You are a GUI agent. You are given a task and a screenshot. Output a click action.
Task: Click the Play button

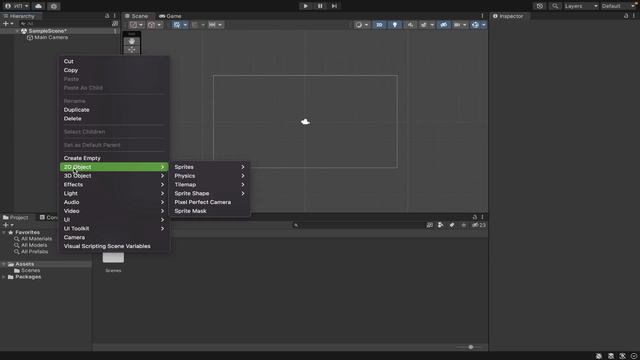305,6
